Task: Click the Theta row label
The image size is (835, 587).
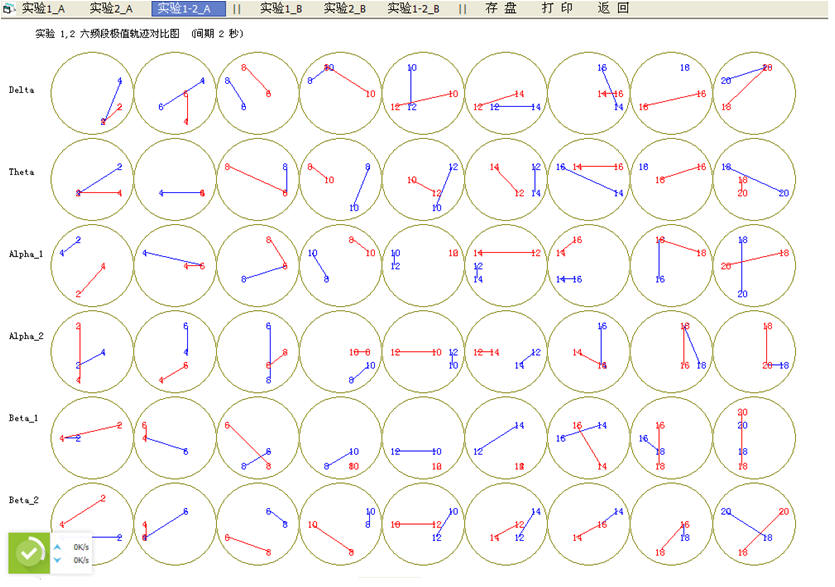Action: click(21, 172)
